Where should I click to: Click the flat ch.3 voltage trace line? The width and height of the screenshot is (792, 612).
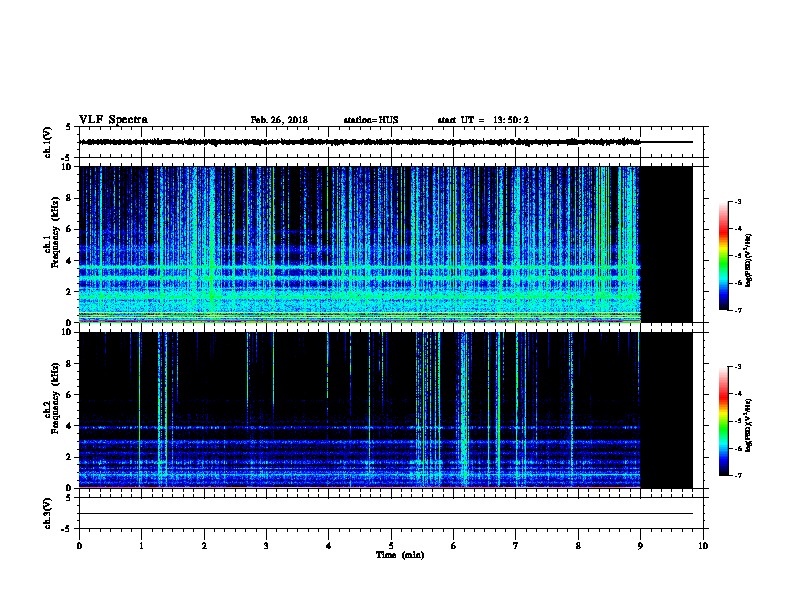pos(386,514)
